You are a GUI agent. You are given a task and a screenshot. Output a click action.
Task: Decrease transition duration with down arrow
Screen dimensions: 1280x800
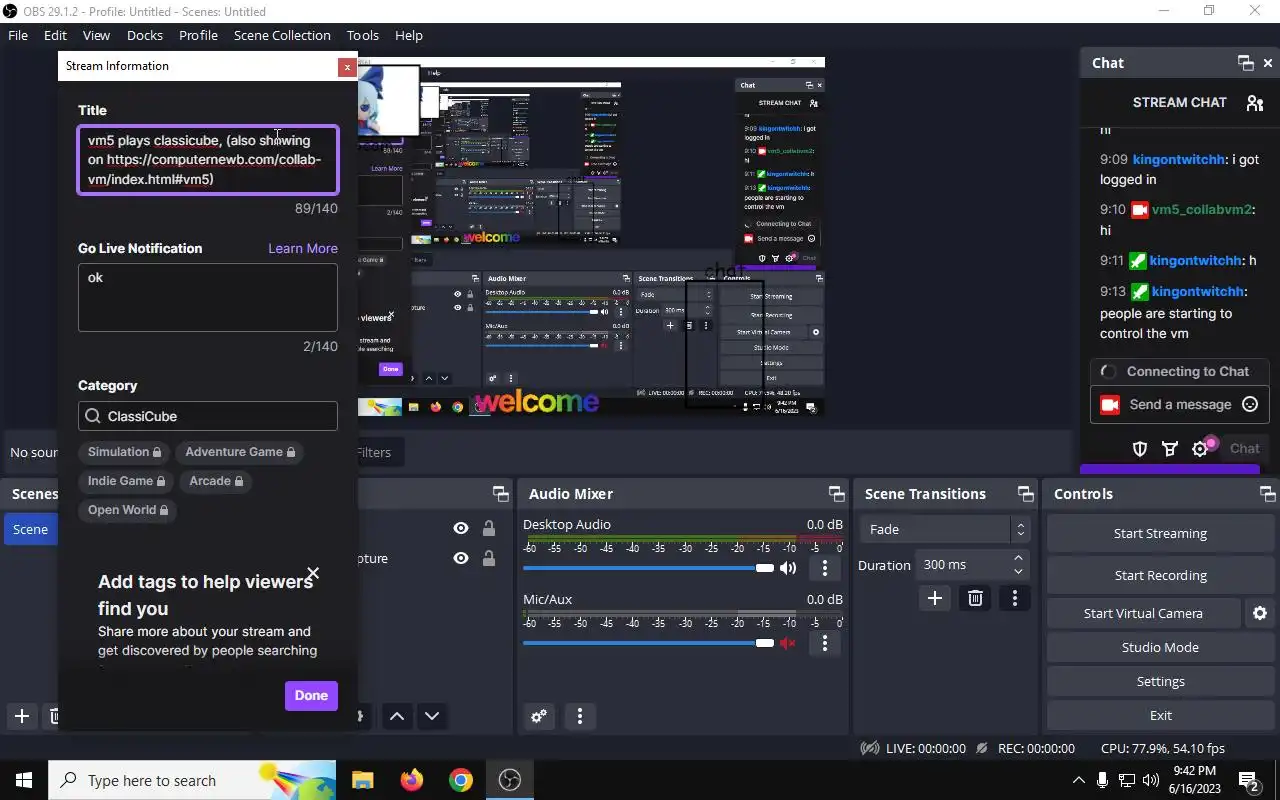pyautogui.click(x=1018, y=572)
